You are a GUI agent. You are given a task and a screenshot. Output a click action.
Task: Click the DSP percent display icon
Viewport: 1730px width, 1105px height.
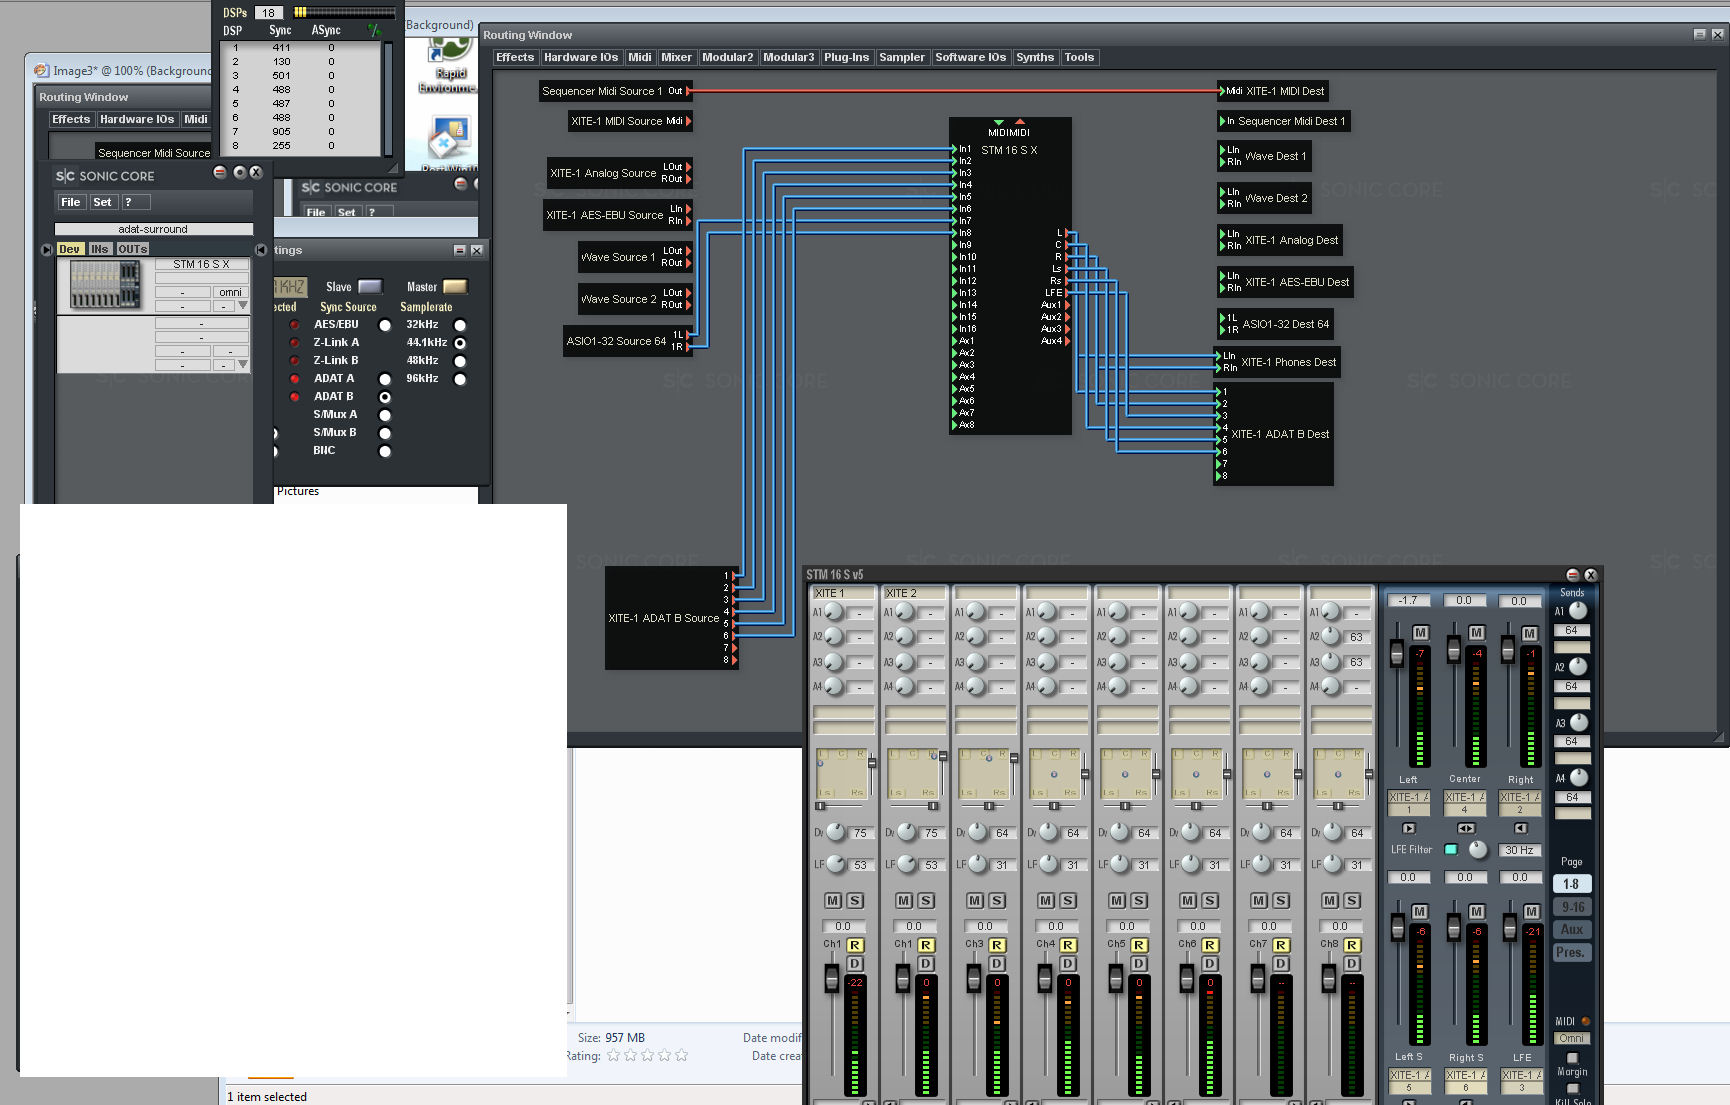[376, 31]
